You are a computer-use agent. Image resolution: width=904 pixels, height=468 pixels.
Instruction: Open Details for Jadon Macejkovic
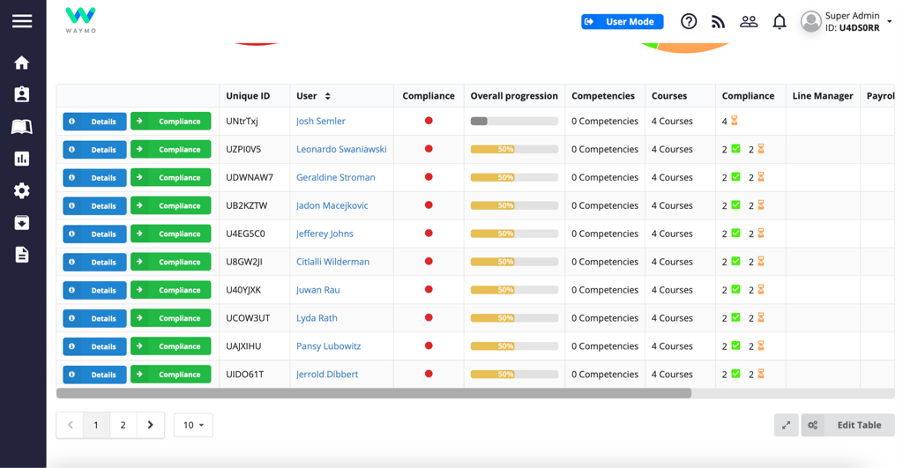[x=95, y=206]
